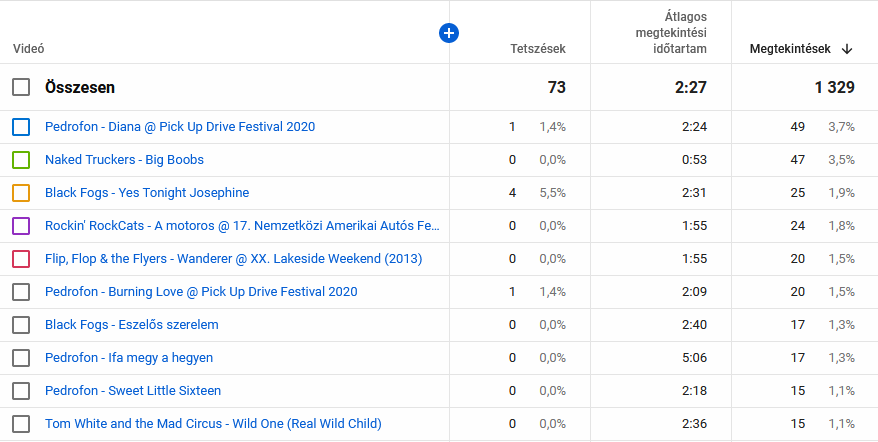Select checkbox for Black Fogs - Eszelős szerelem
The height and width of the screenshot is (442, 878).
point(21,325)
